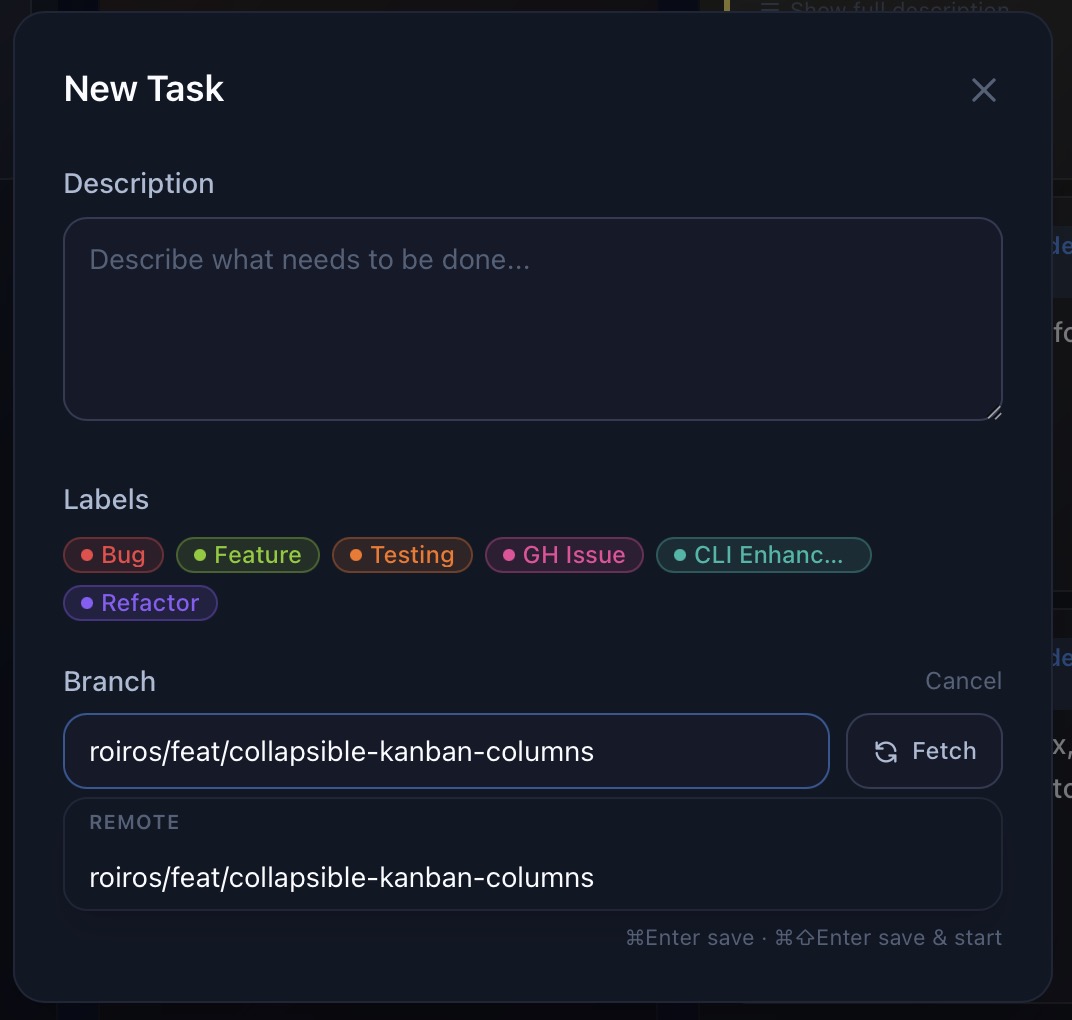This screenshot has height=1020, width=1072.
Task: Enable the Refactor label
Action: 140,602
